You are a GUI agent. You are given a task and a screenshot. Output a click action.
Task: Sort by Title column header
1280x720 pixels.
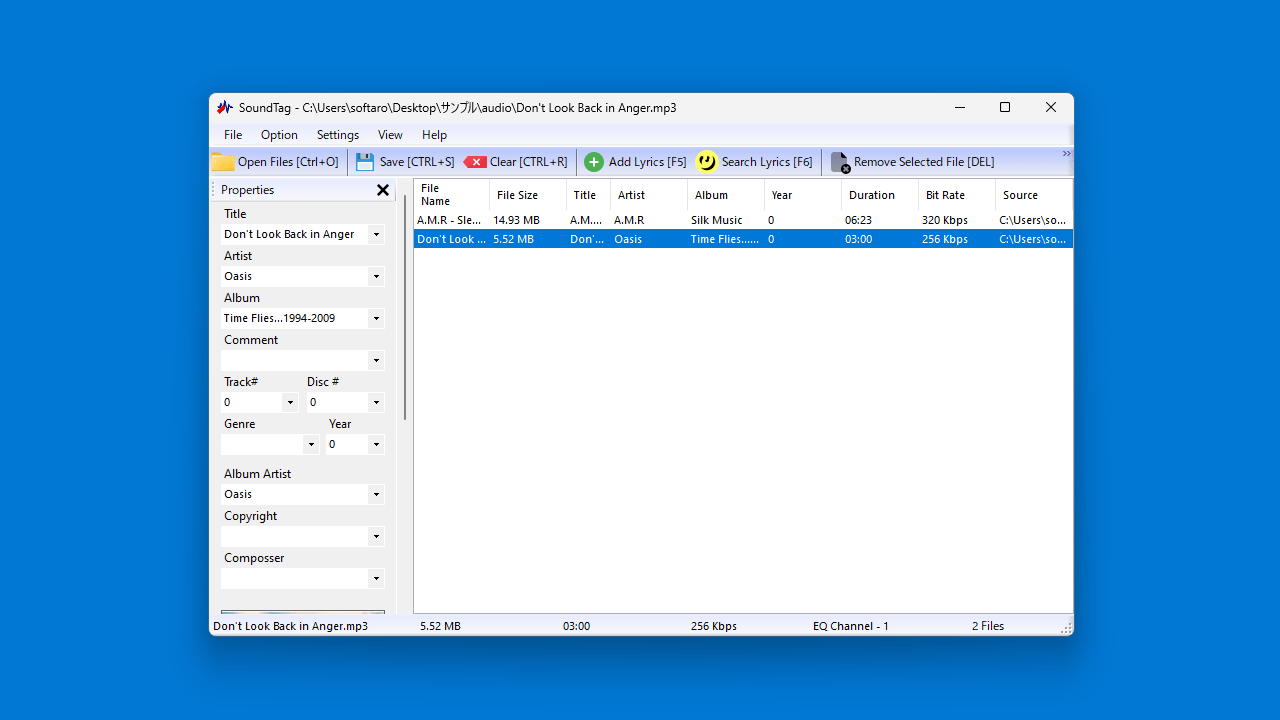pyautogui.click(x=588, y=195)
